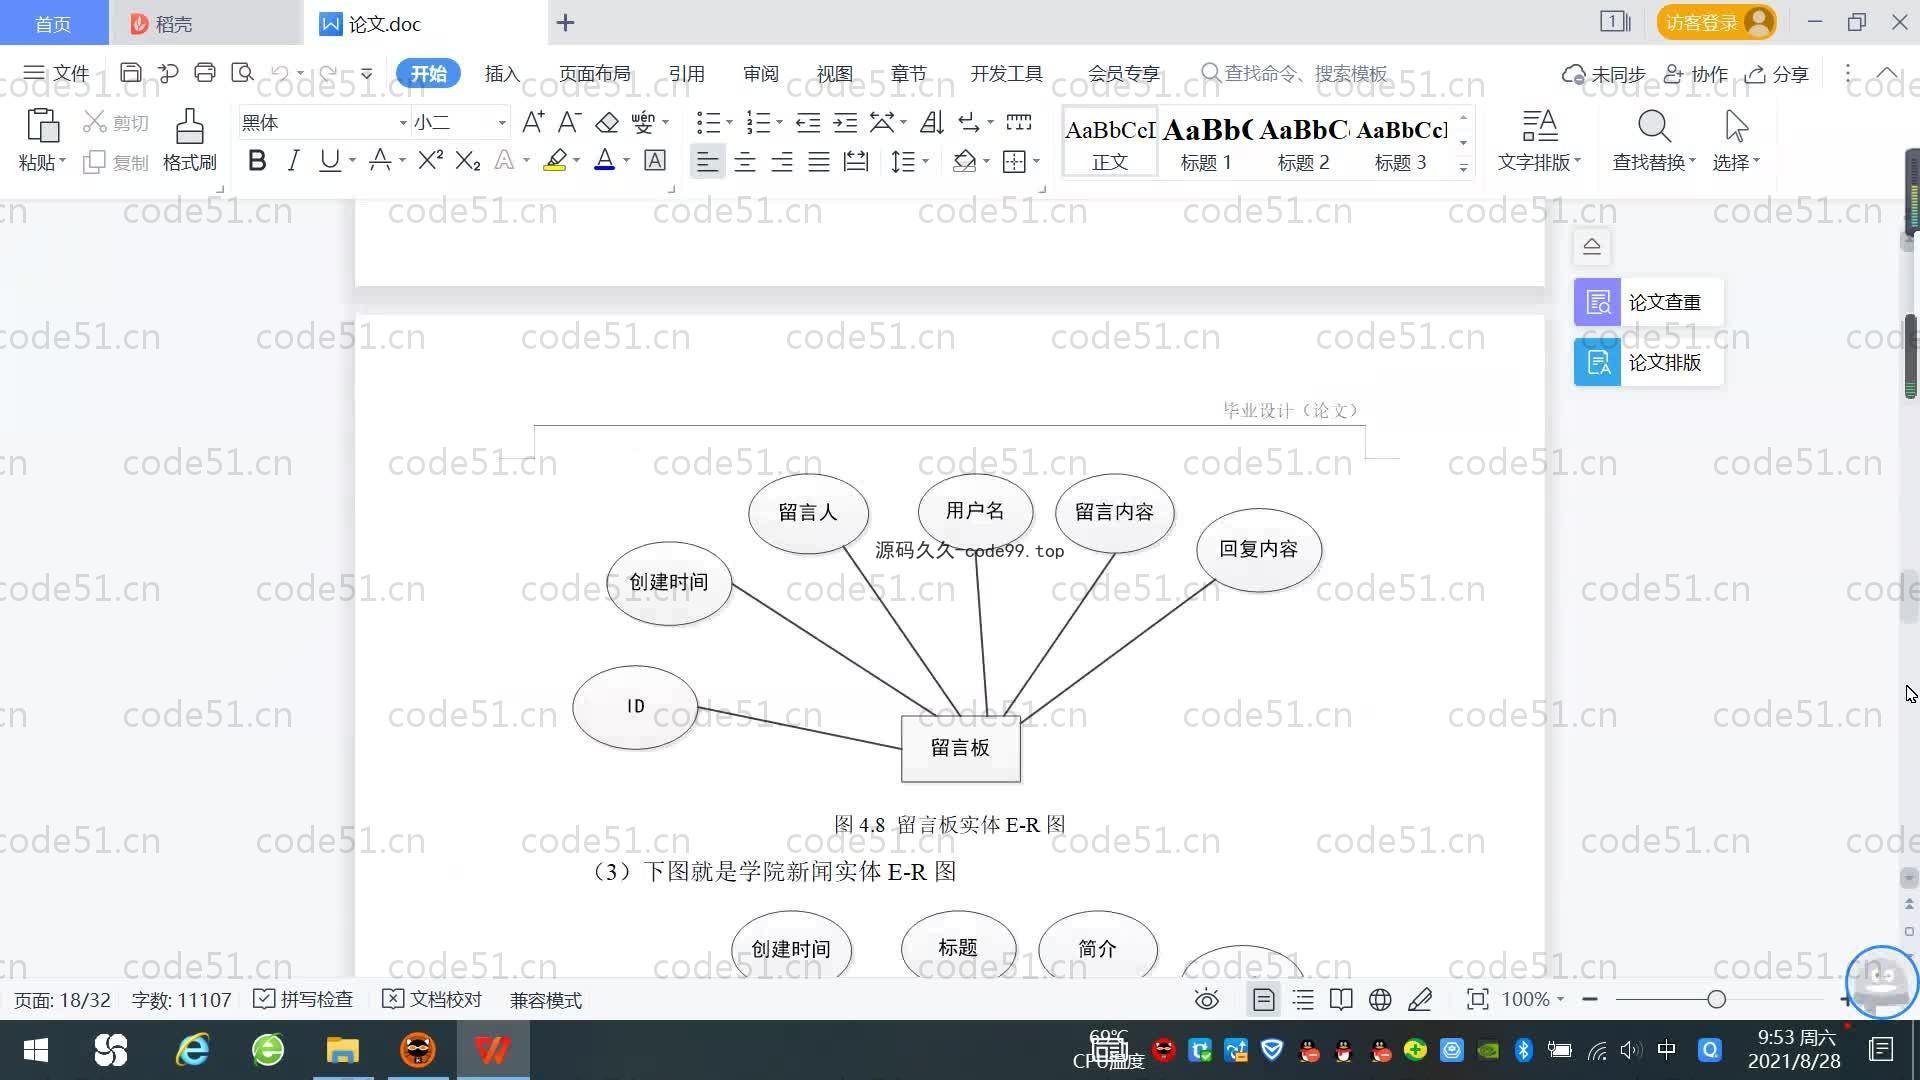Click the zoom slider handle
Viewport: 1920px width, 1080px height.
[x=1716, y=999]
